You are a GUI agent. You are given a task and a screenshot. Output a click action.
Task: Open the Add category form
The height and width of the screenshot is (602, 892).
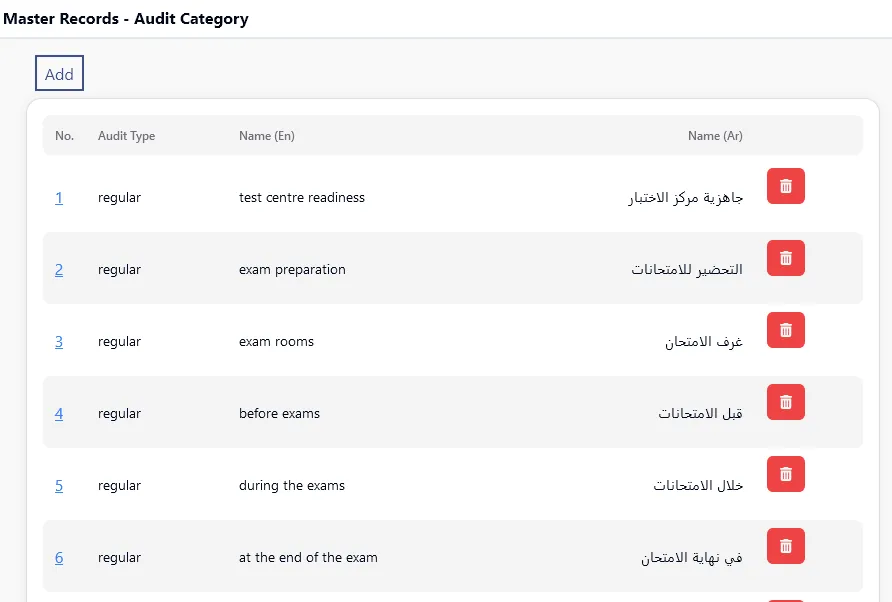pos(59,73)
